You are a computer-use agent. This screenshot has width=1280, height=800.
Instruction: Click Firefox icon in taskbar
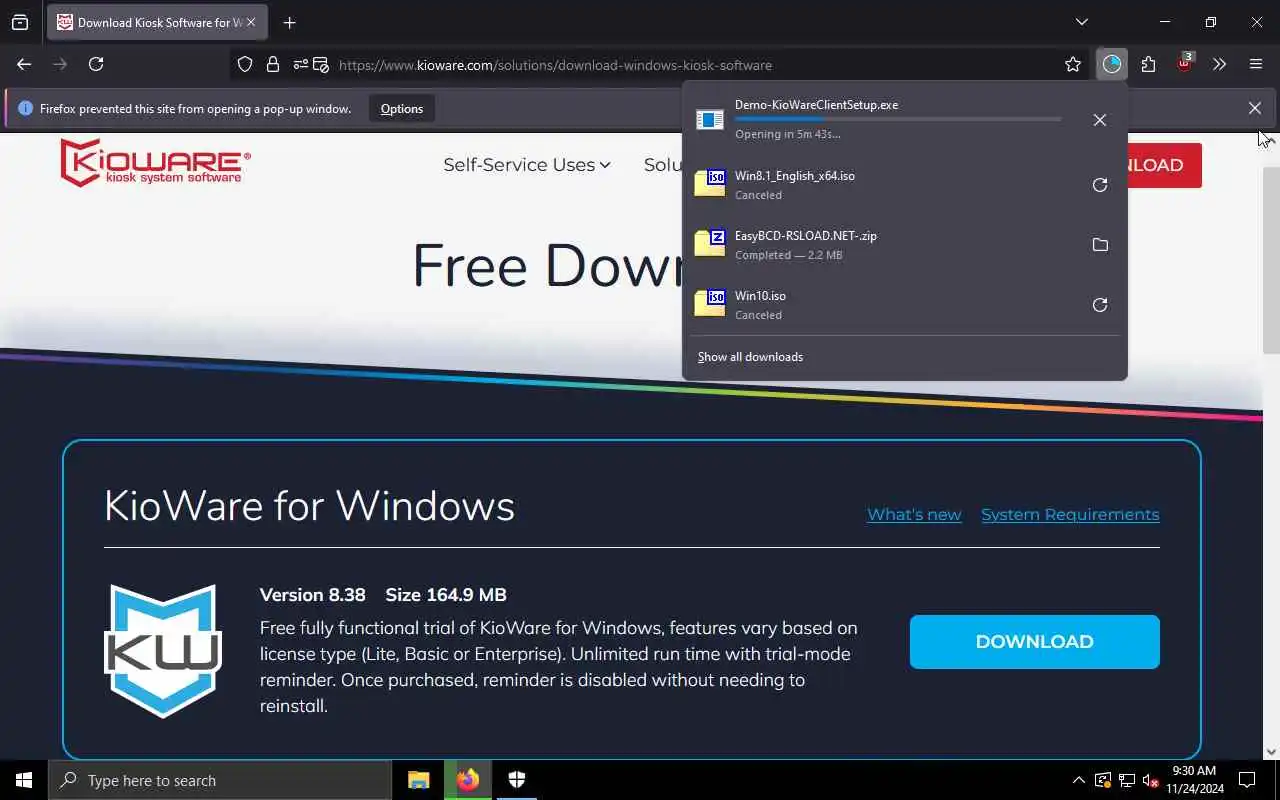coord(468,780)
